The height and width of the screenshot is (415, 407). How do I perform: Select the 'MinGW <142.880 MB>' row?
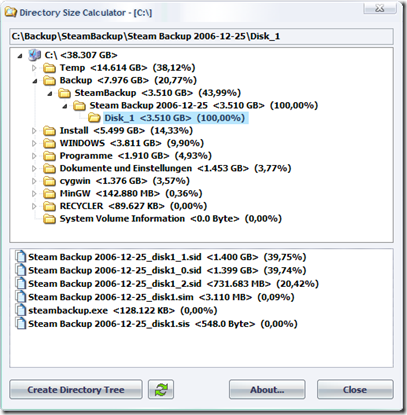point(131,194)
